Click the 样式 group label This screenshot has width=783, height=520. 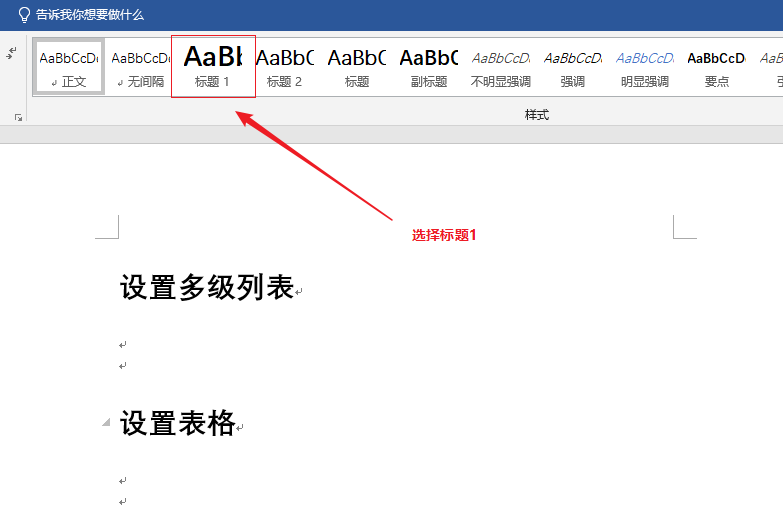point(537,115)
